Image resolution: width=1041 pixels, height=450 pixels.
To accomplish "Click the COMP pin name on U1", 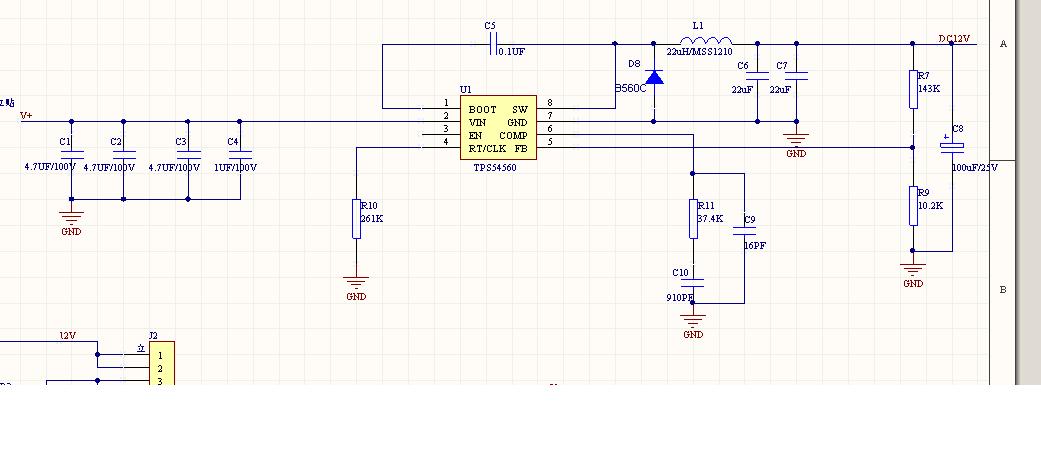I will pos(513,135).
